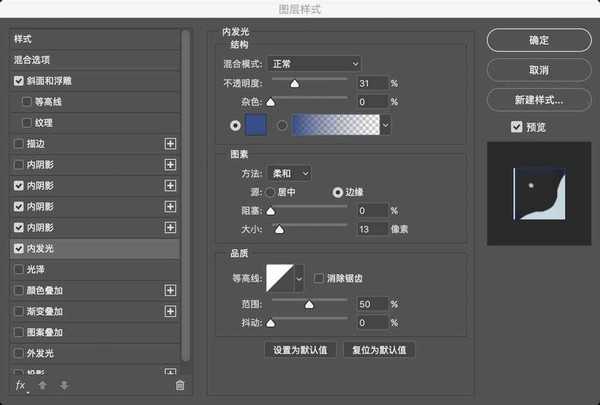Image resolution: width=600 pixels, height=405 pixels.
Task: Expand the gradient picker dropdown arrow
Action: [385, 125]
